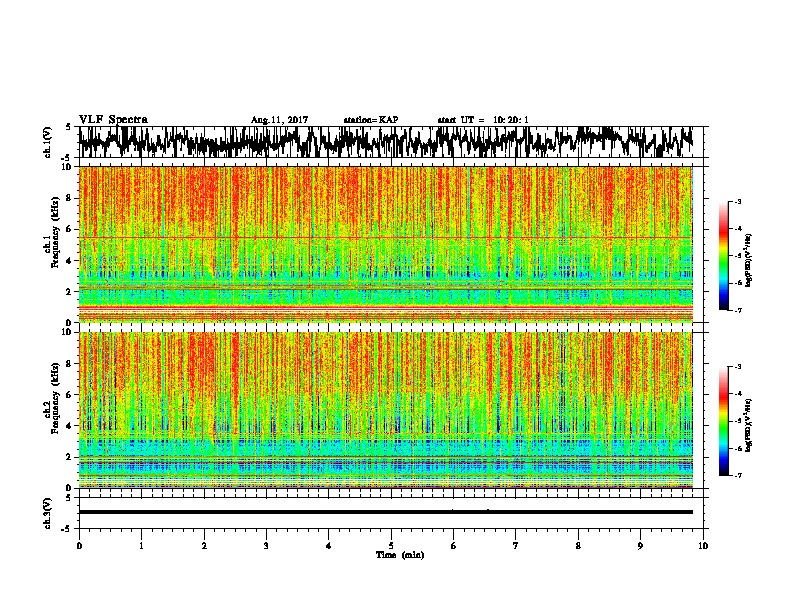Click the "-3" label on ch.1 colorbar
This screenshot has height=612, width=792.
coord(737,201)
